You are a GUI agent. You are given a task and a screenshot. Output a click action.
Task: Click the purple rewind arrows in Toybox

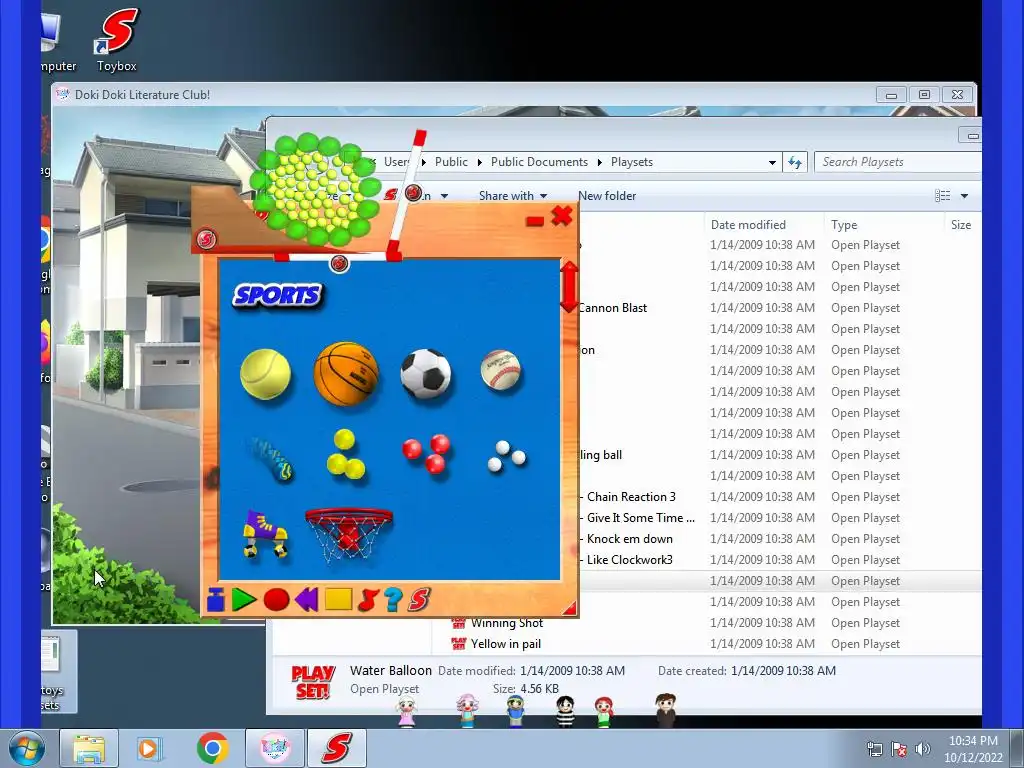pos(306,599)
